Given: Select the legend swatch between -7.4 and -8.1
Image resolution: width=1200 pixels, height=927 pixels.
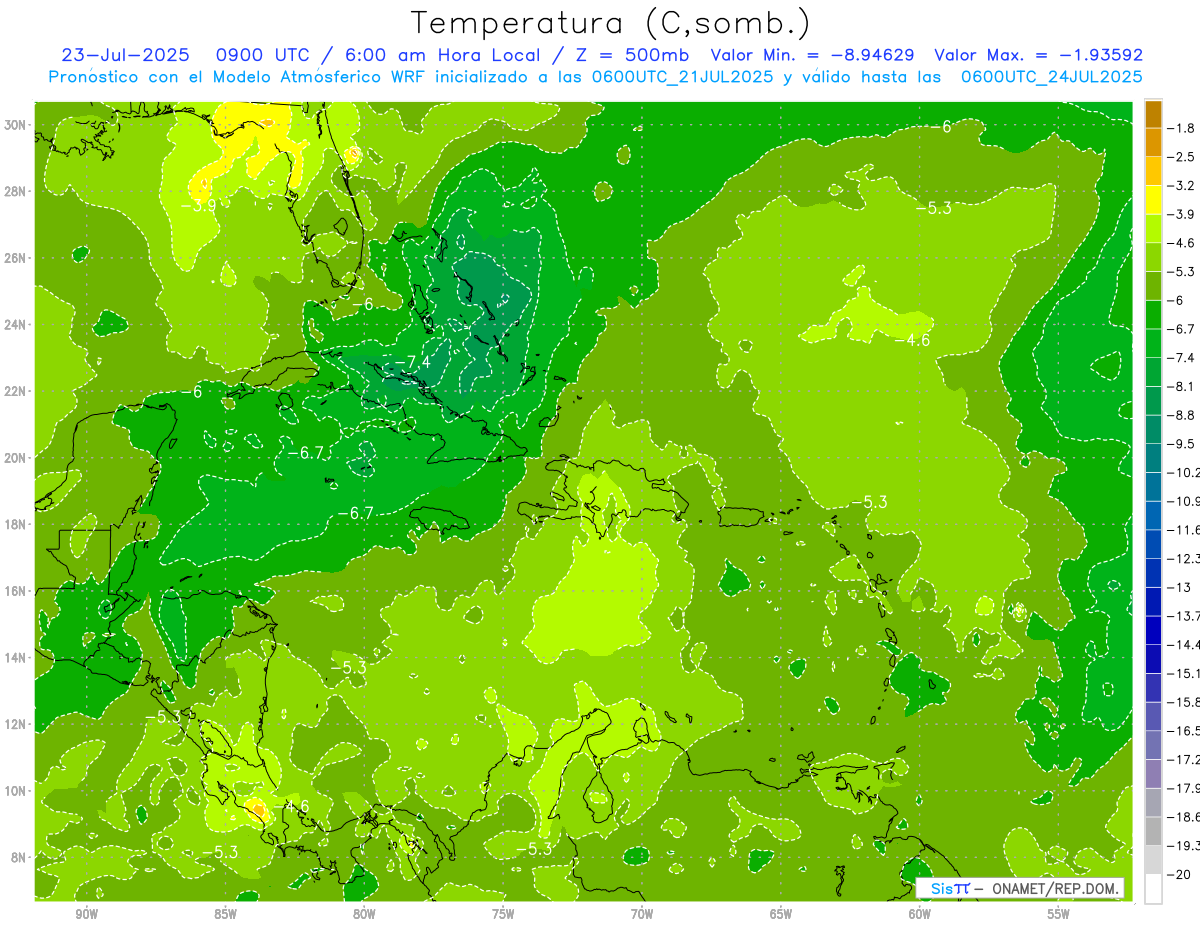Looking at the screenshot, I should [x=1153, y=372].
